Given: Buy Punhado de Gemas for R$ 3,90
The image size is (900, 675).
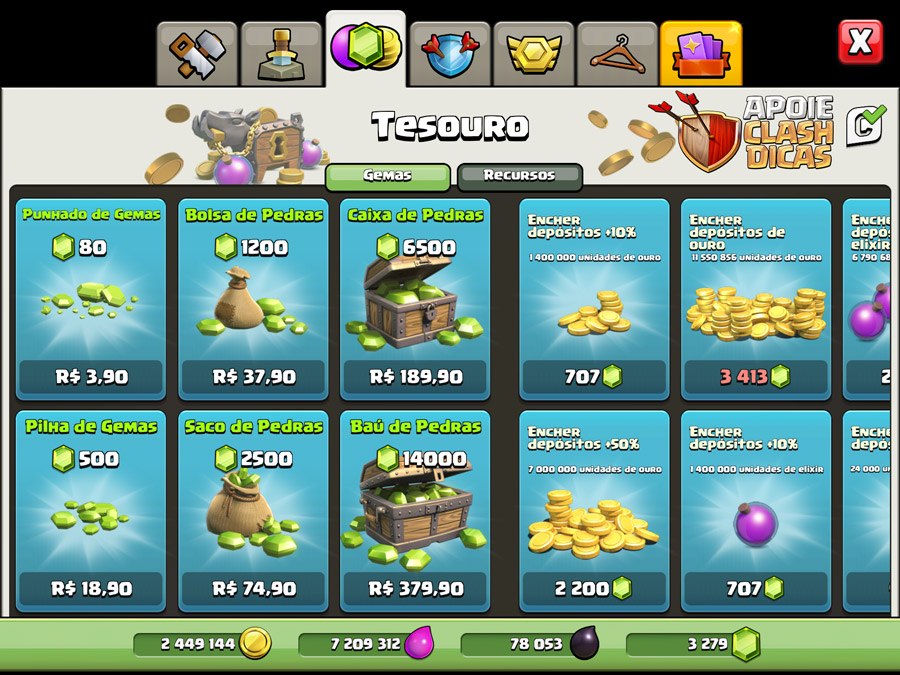Looking at the screenshot, I should [91, 299].
